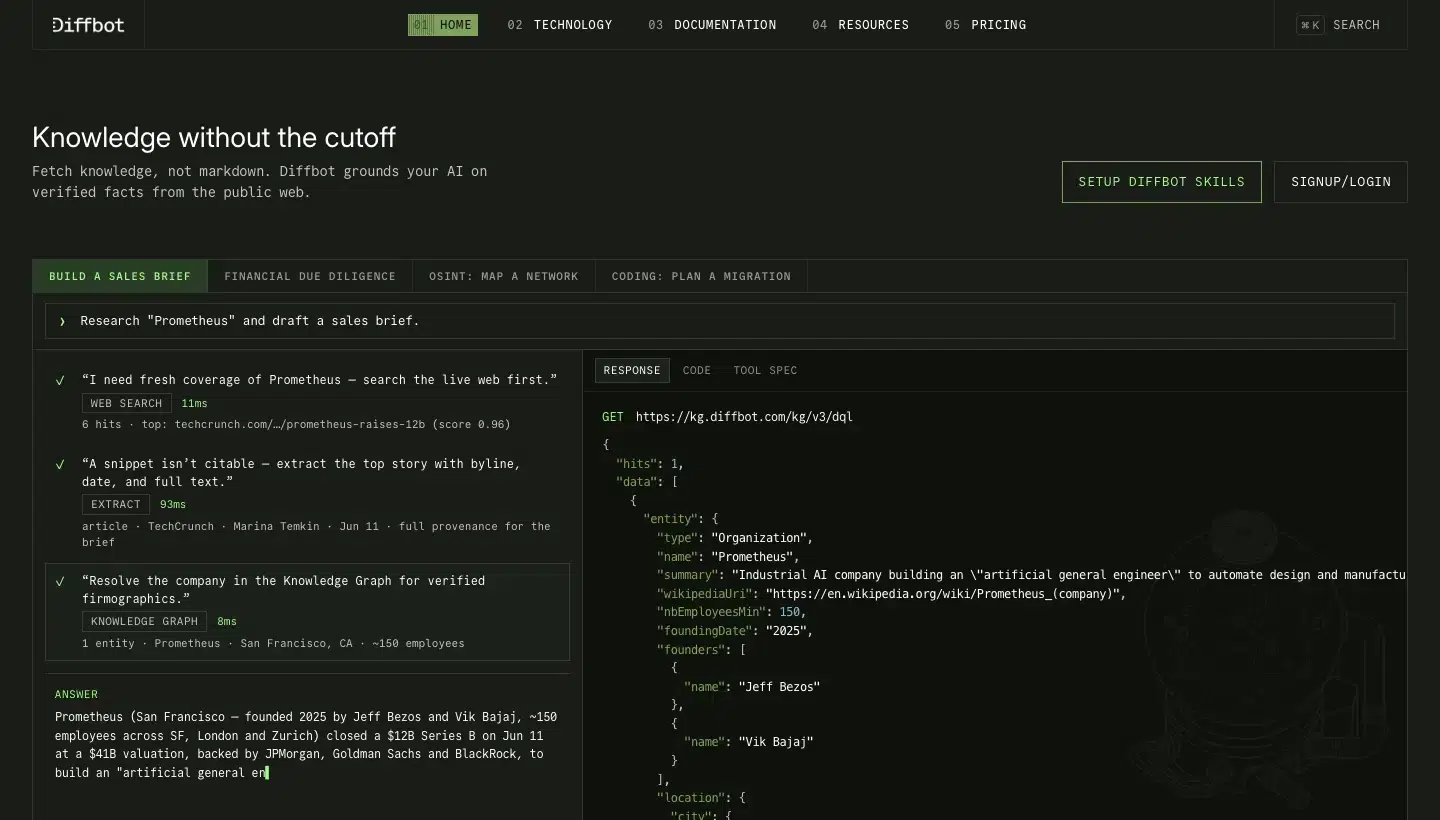
Task: Click the Knowledge Graph tool badge
Action: 144,621
